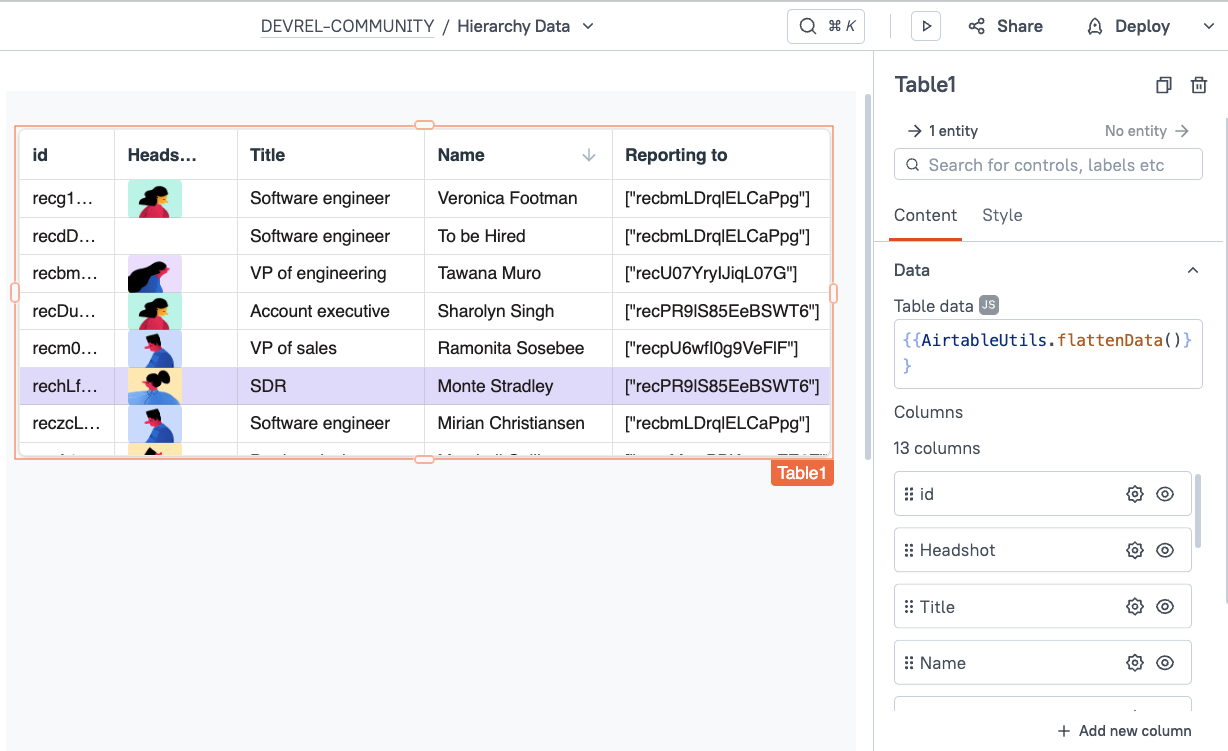Open gear settings for the id column
Screen dimensions: 1228x751
coord(1134,493)
